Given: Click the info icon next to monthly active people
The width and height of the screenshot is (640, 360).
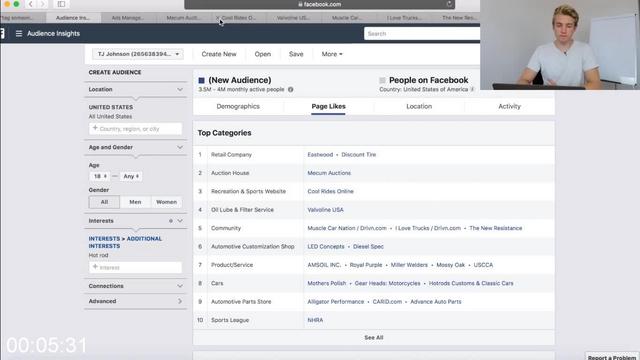Looking at the screenshot, I should 291,89.
